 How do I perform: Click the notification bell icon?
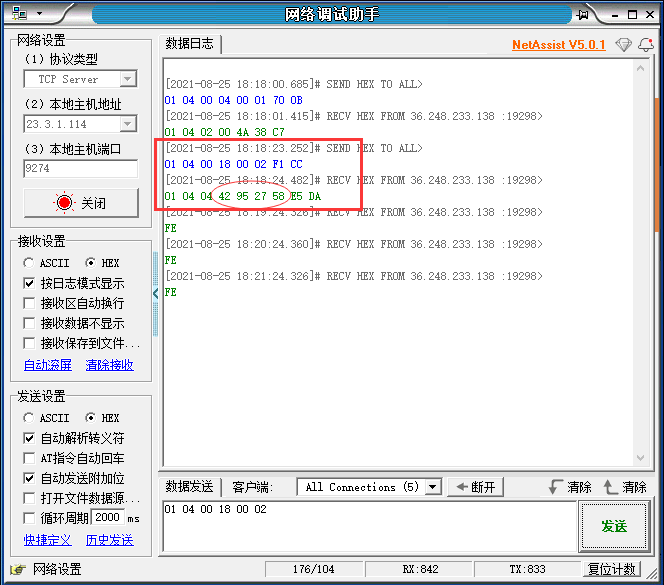tap(646, 45)
